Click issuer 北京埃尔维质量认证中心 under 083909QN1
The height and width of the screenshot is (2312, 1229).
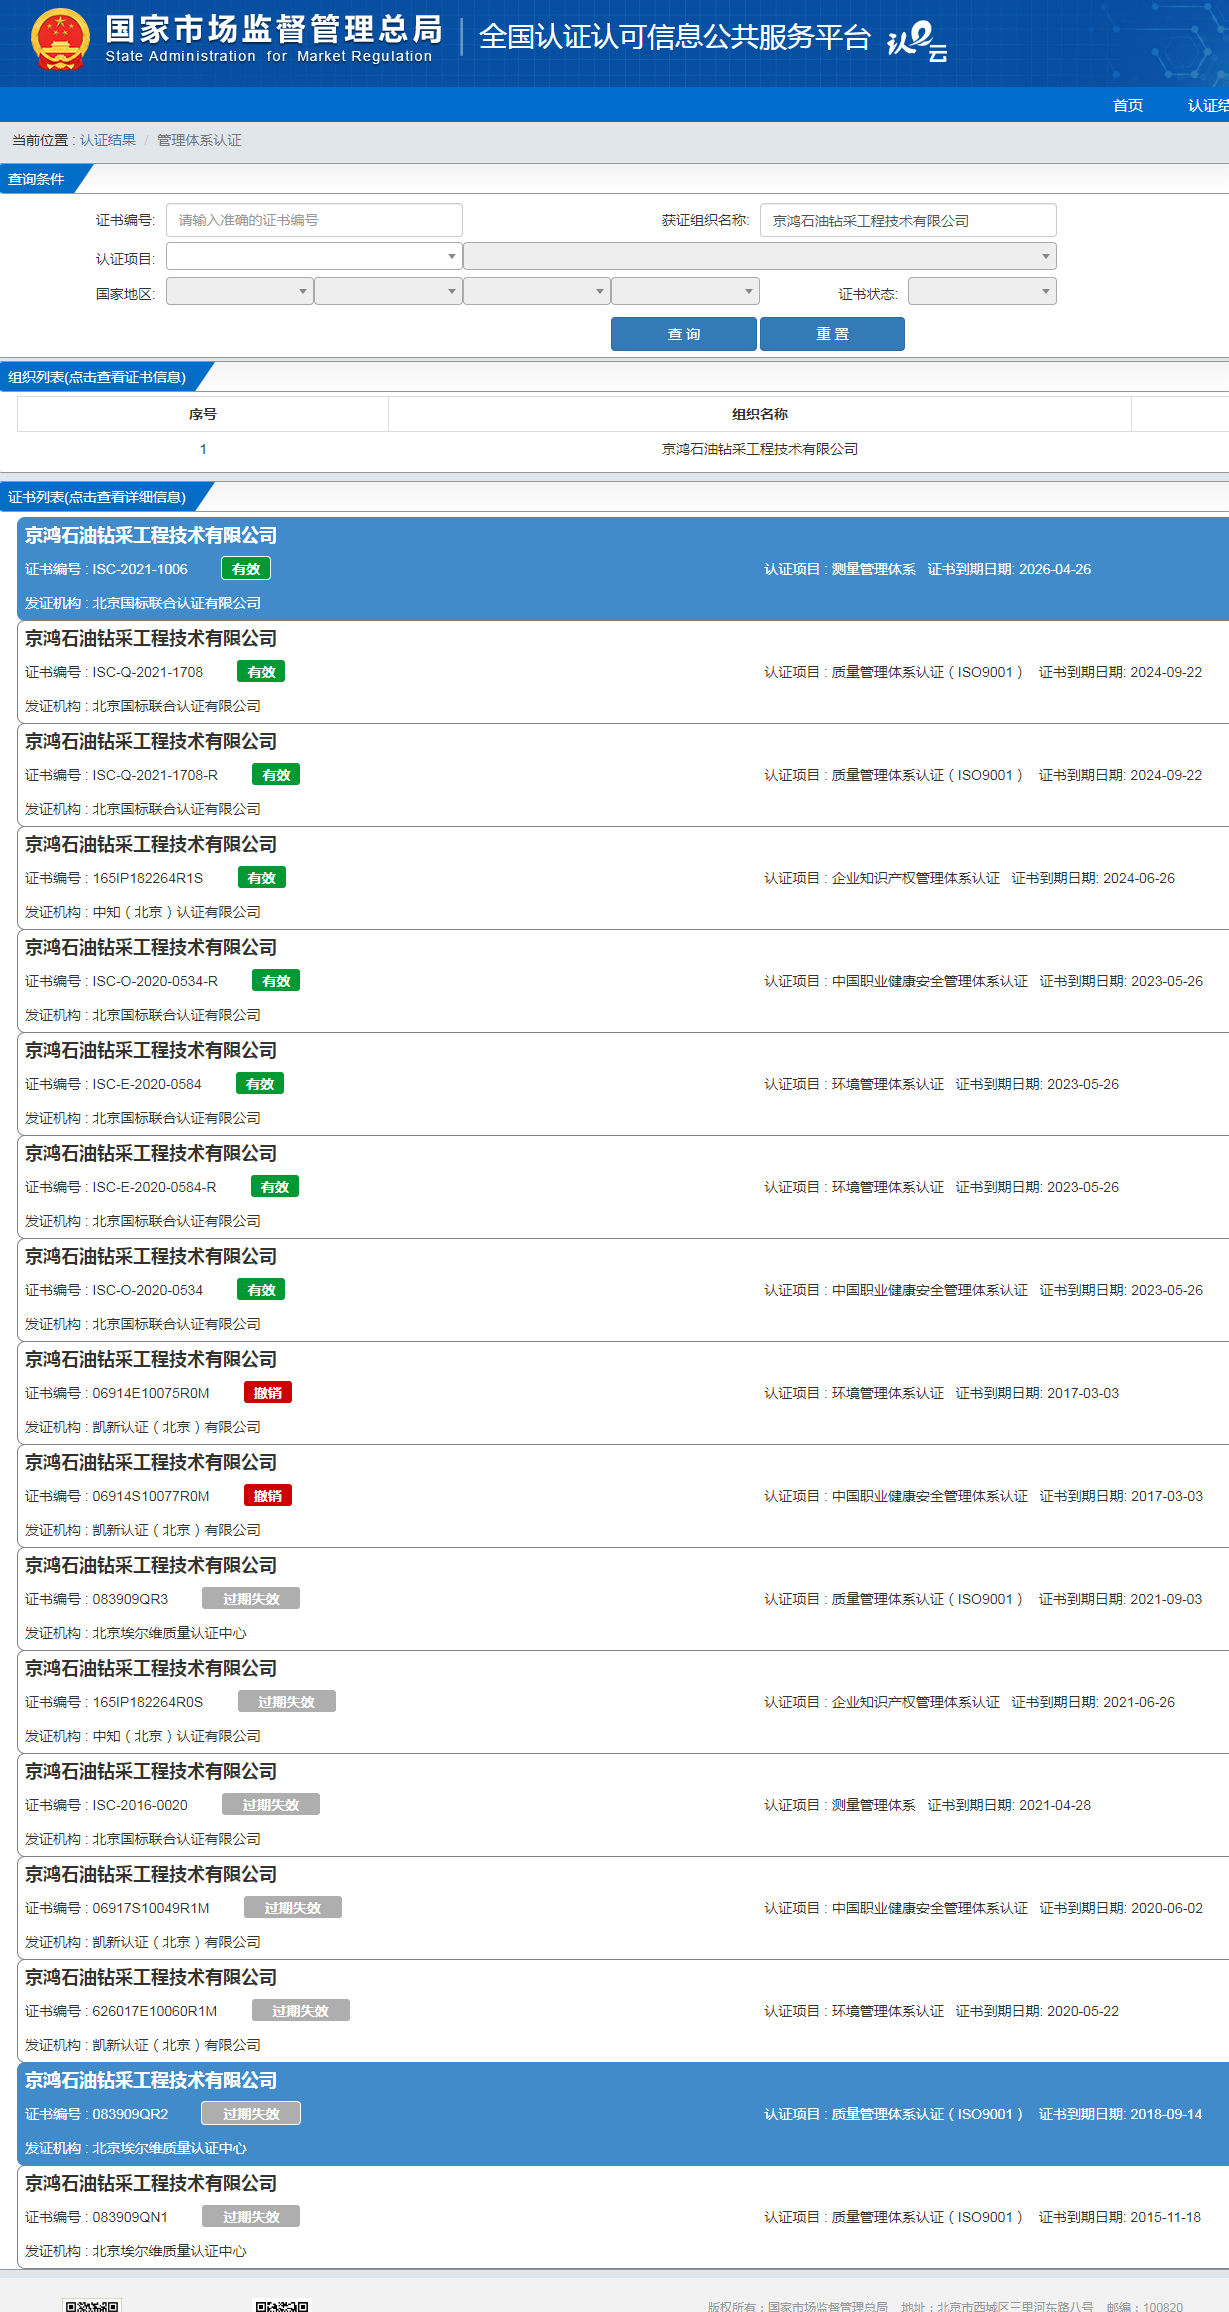coord(169,2251)
